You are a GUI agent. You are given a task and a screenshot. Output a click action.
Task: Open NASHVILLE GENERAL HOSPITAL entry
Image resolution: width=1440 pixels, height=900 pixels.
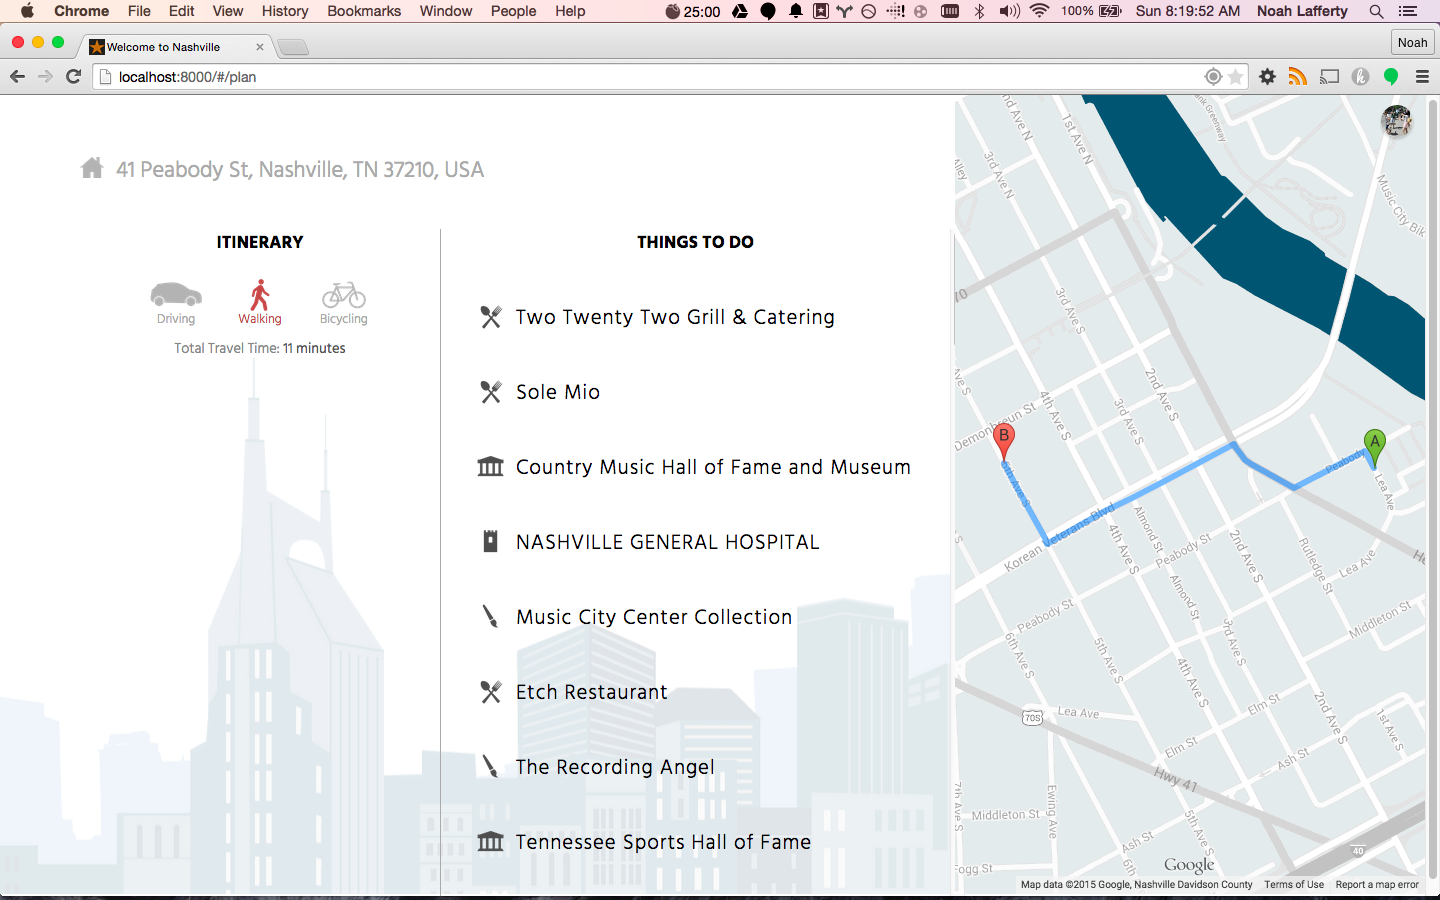coord(667,542)
